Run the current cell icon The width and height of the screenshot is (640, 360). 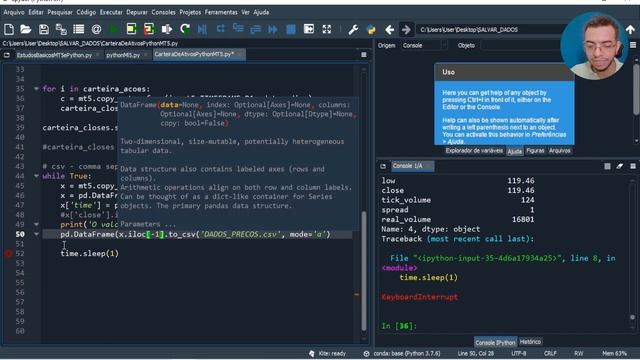point(131,29)
